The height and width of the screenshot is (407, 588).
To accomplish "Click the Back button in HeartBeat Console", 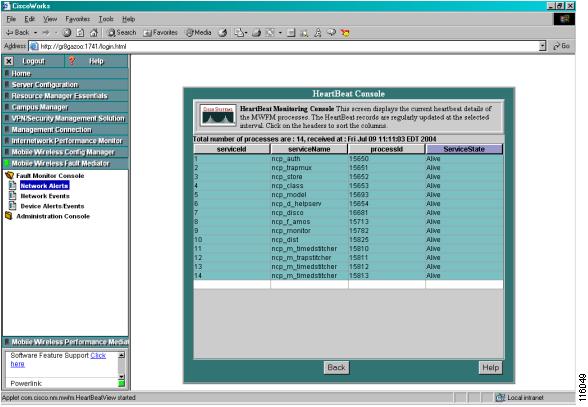I will (x=336, y=368).
